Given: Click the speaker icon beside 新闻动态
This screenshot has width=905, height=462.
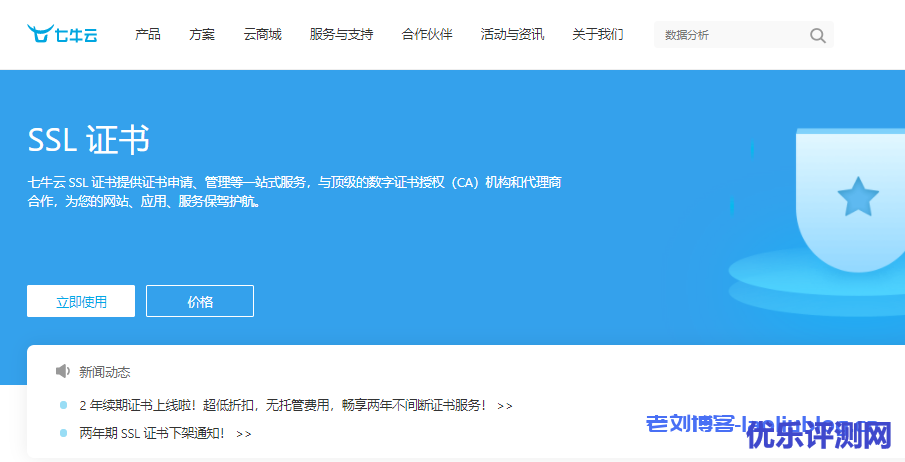Looking at the screenshot, I should point(63,372).
